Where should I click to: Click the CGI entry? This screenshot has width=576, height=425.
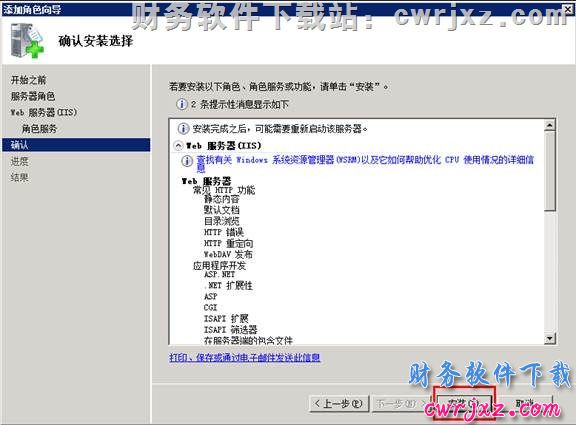[210, 307]
